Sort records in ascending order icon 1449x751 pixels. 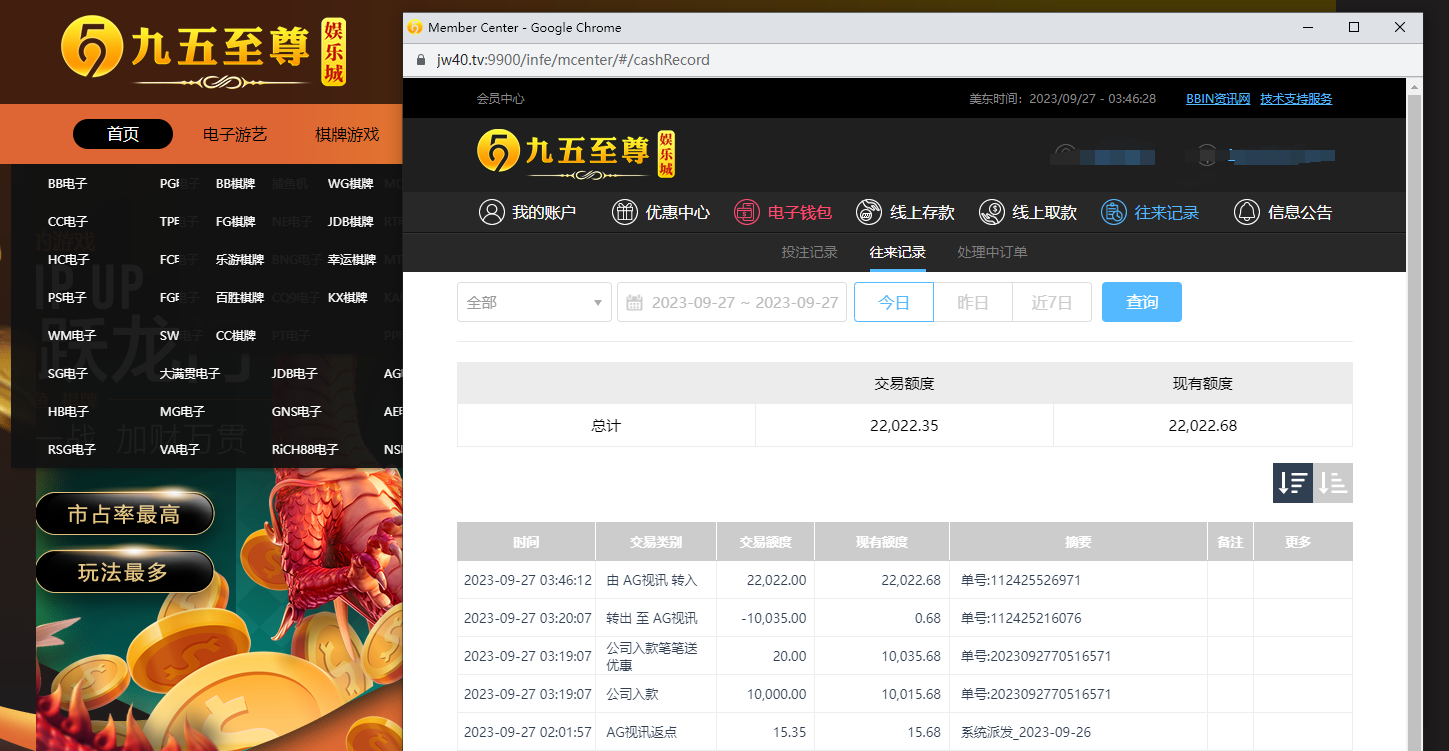point(1332,483)
